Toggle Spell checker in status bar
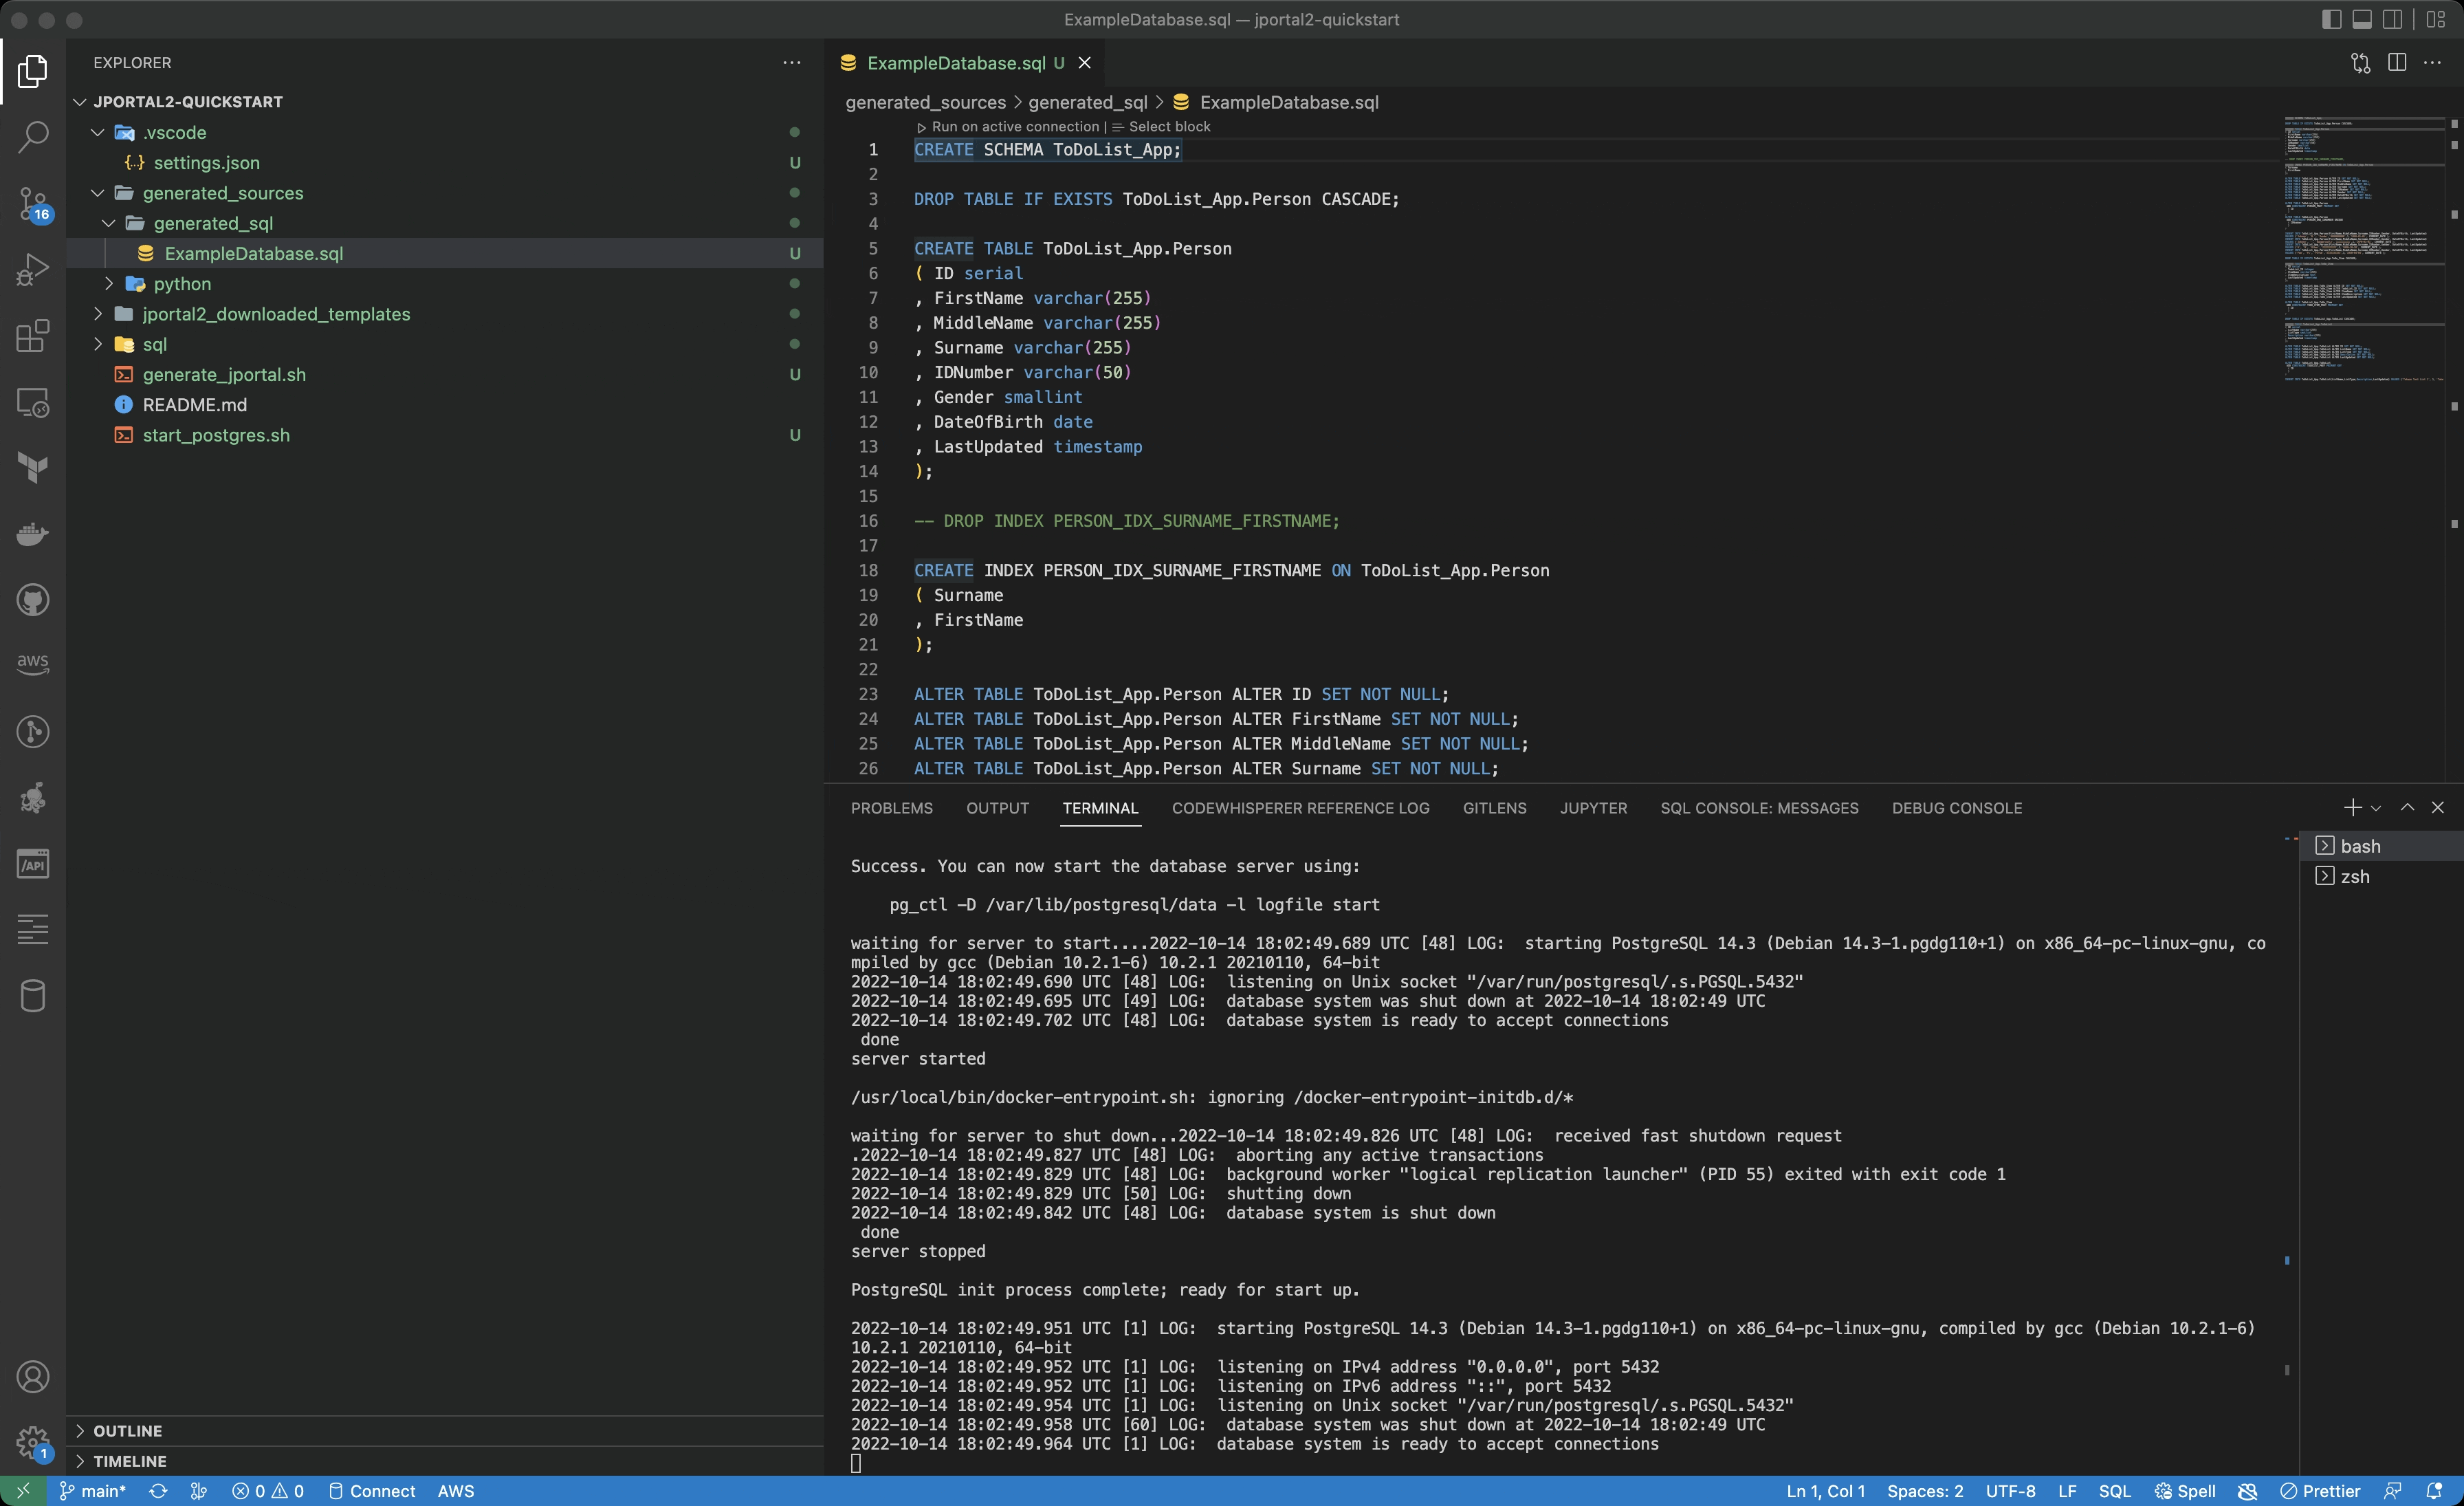Screen dimensions: 2464x1506 tap(2186, 1491)
